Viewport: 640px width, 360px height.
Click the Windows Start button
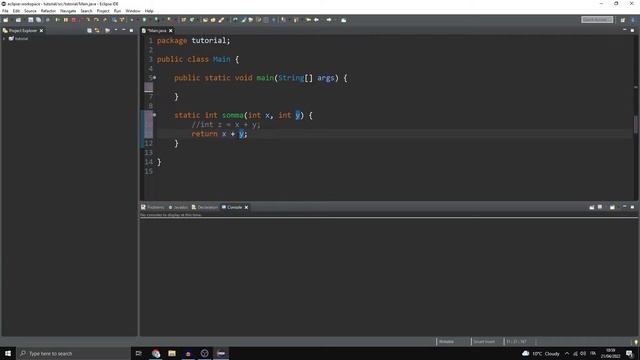[8, 353]
